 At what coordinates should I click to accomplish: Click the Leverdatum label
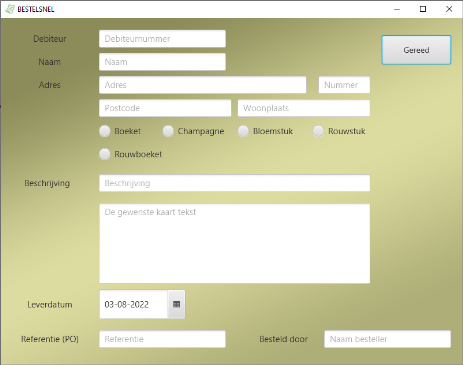pos(50,304)
